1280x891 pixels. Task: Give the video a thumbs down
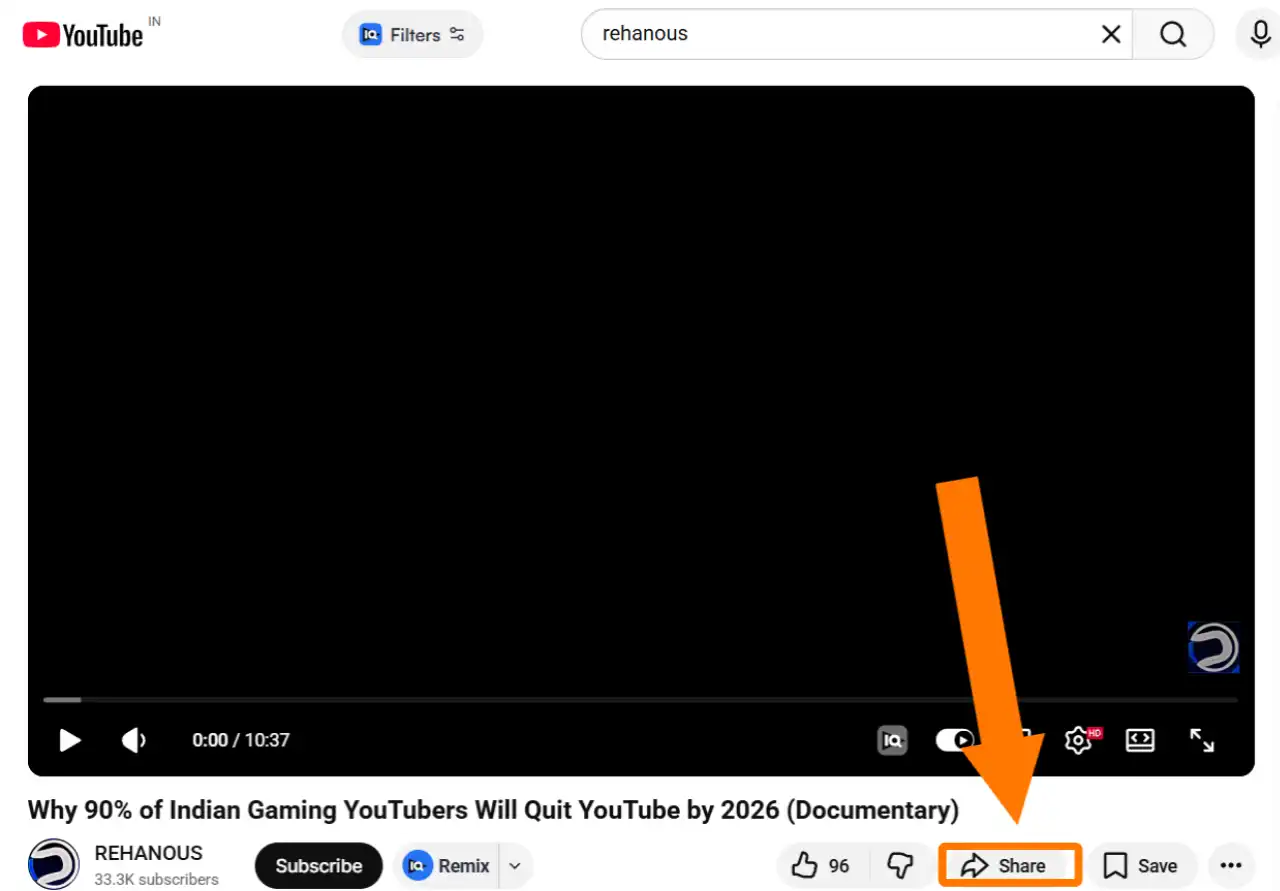coord(901,865)
